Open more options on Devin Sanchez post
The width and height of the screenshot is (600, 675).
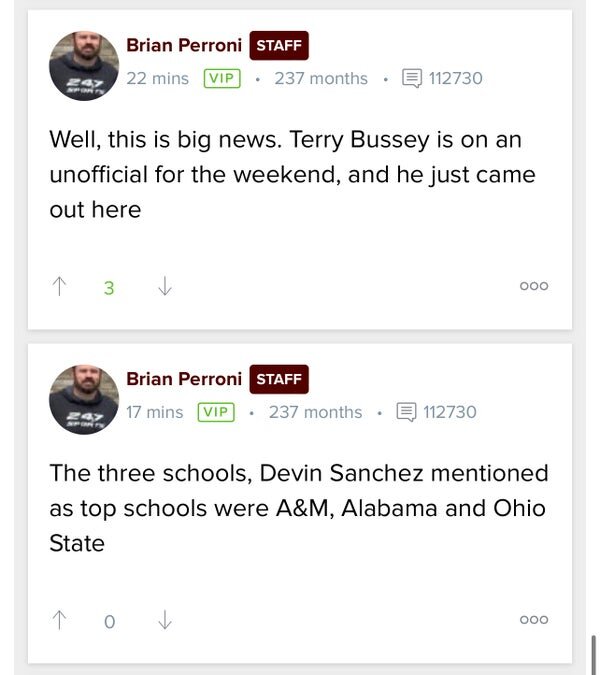tap(534, 620)
